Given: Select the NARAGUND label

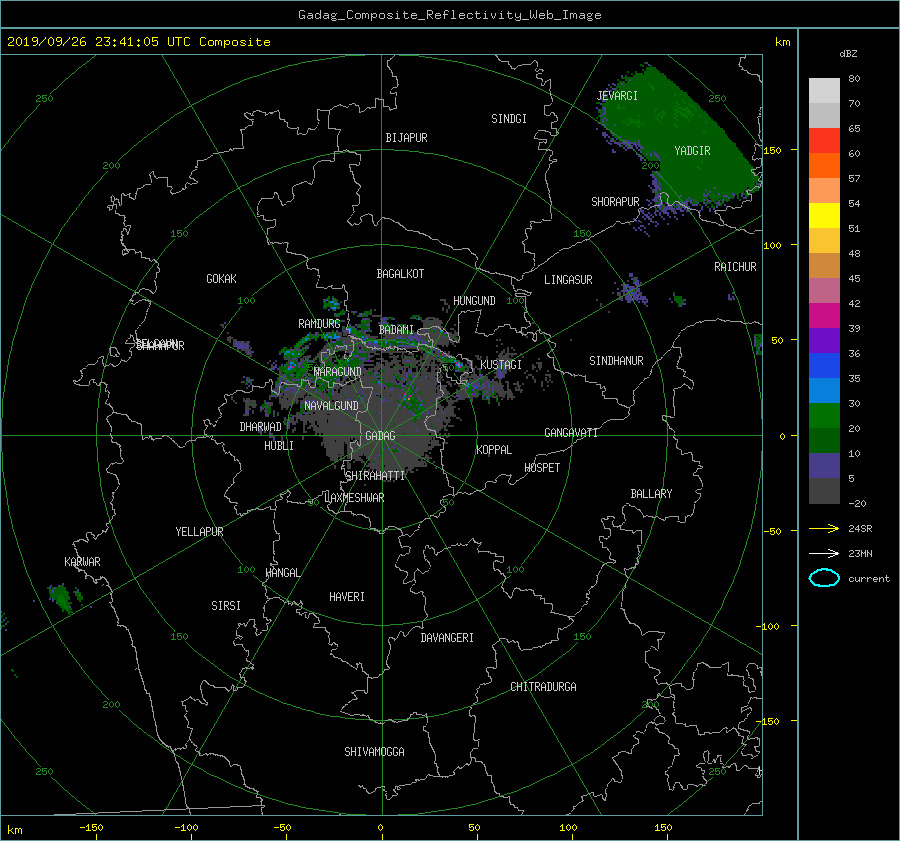Looking at the screenshot, I should (338, 372).
